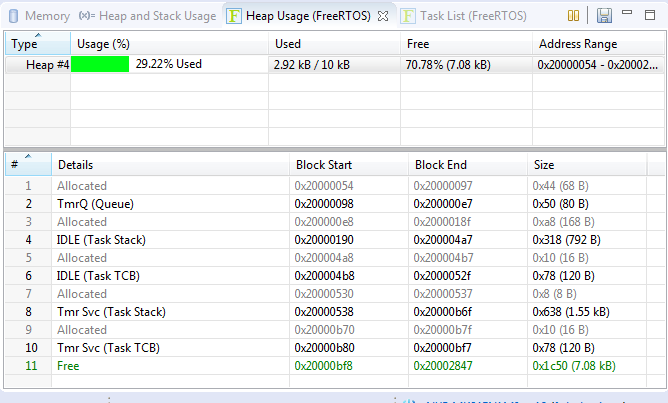This screenshot has height=403, width=668.
Task: Click the Heap Usage tab F icon
Action: pyautogui.click(x=233, y=16)
